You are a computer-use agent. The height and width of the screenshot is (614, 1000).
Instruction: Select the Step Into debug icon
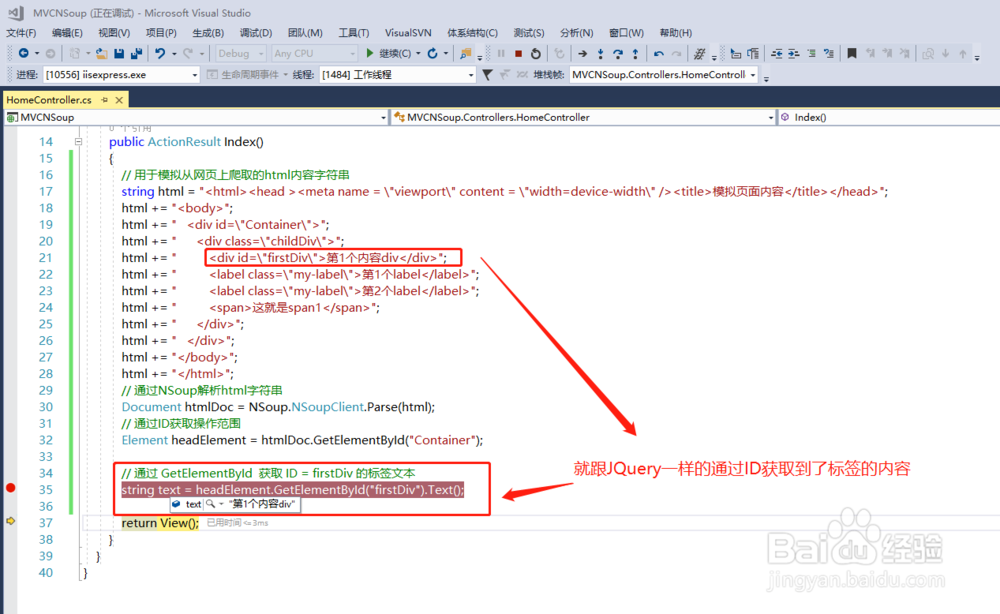click(x=600, y=53)
